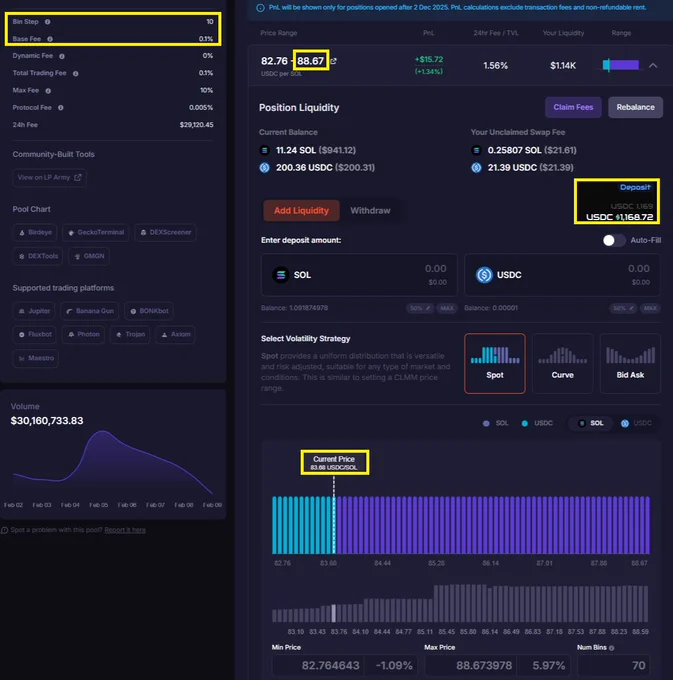Click the Volume chart curve
The image size is (673, 680).
113,463
